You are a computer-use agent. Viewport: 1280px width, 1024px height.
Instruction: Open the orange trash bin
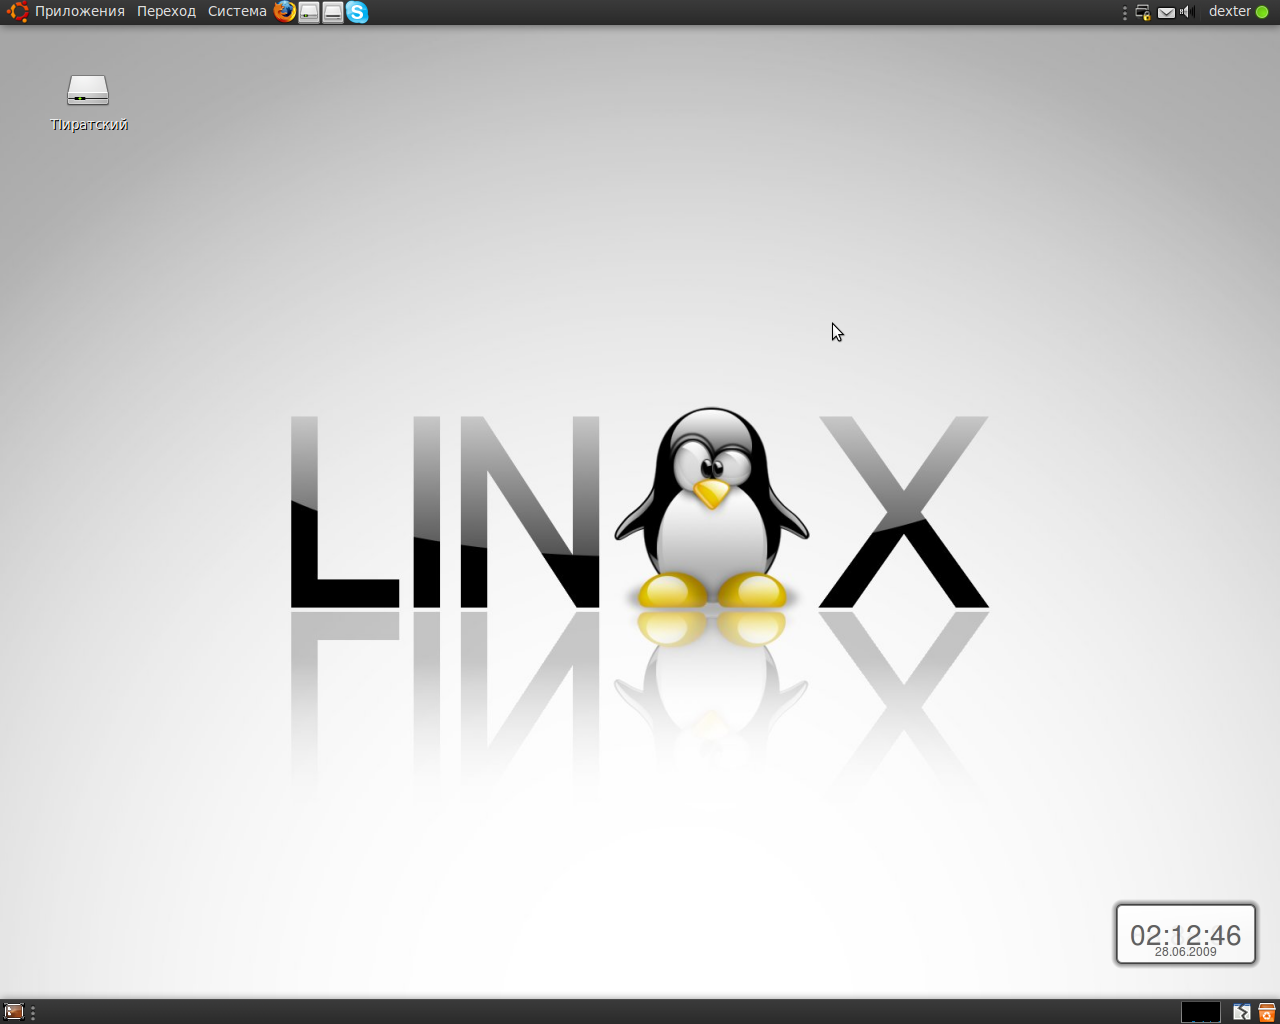pos(1266,1012)
